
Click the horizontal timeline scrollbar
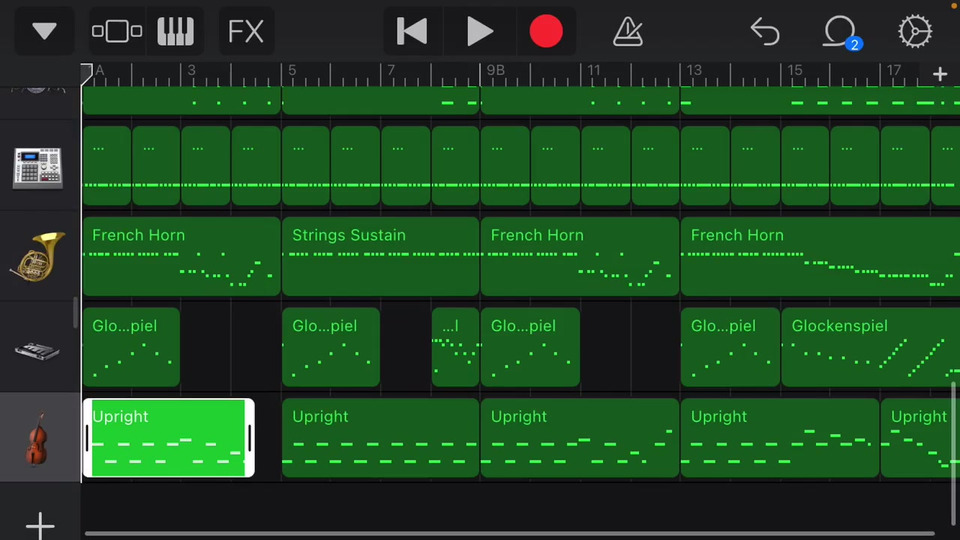click(x=509, y=534)
